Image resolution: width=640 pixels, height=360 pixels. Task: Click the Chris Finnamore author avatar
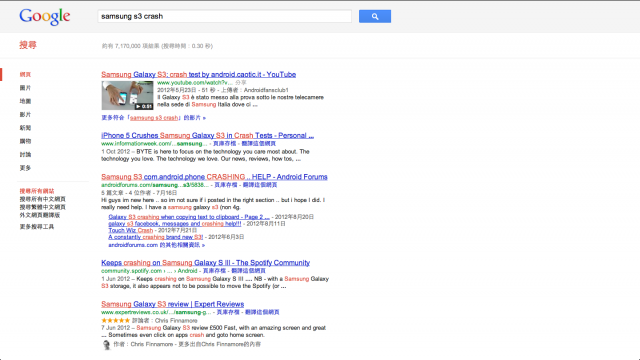tap(106, 345)
